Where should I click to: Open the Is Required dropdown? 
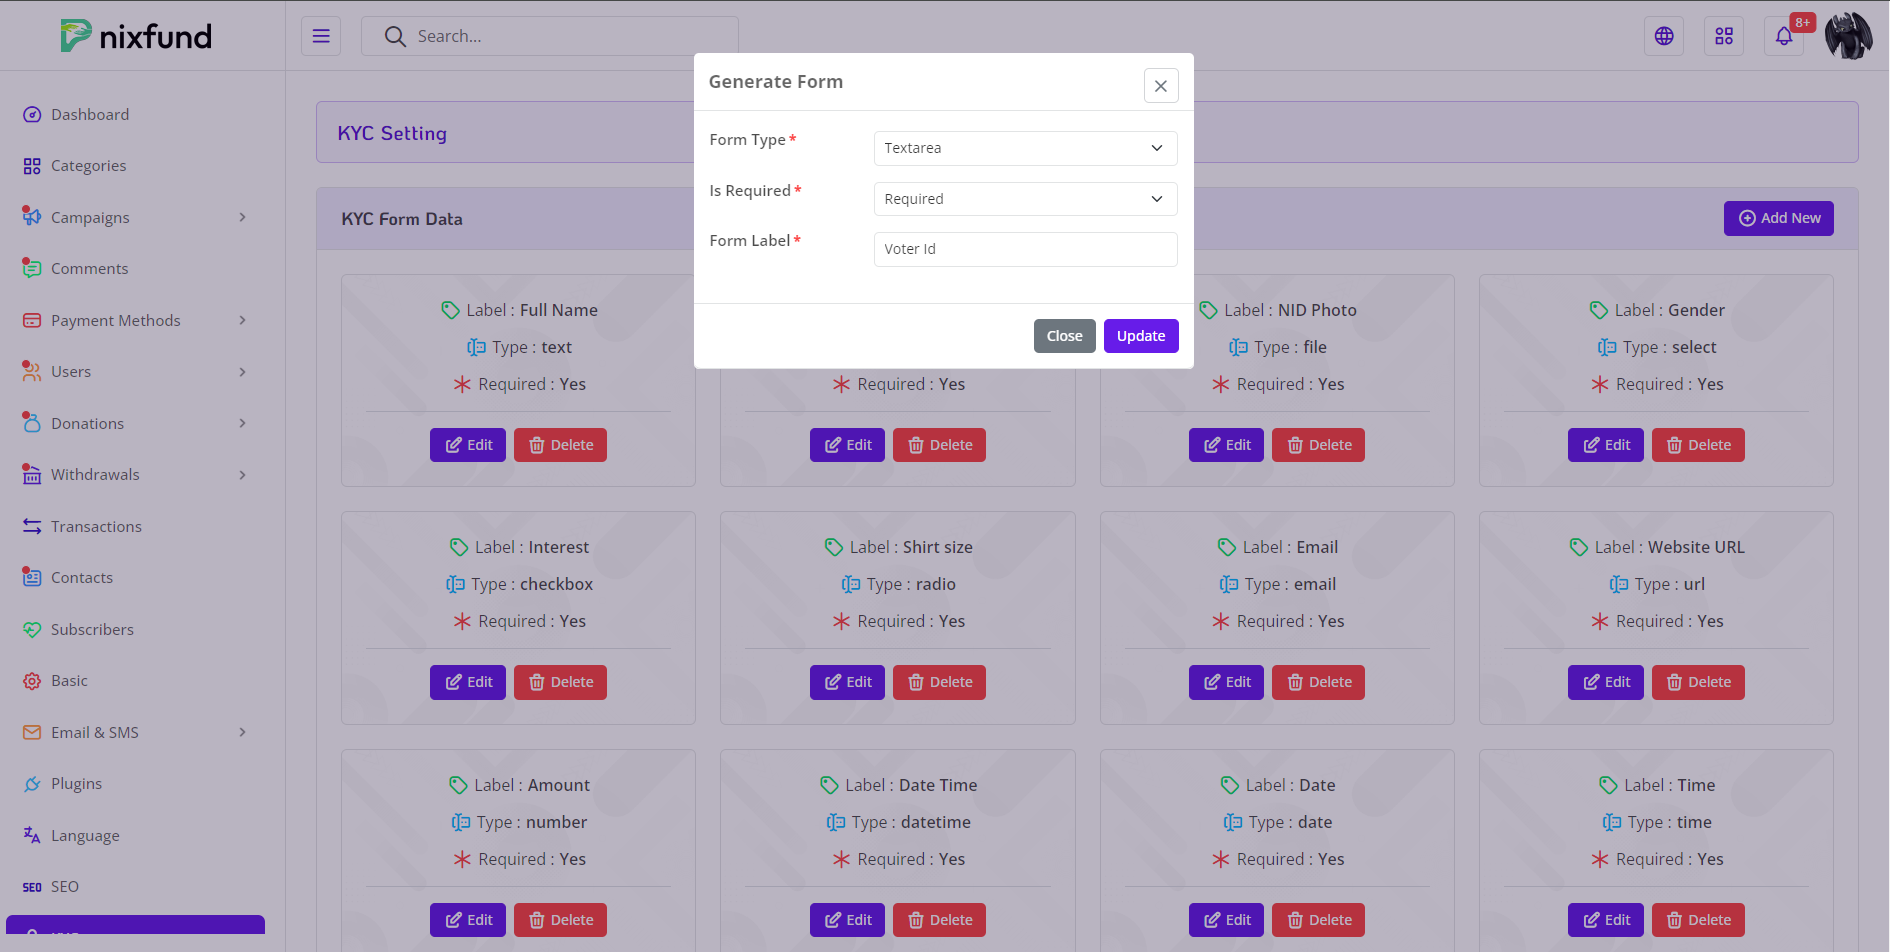coord(1025,199)
